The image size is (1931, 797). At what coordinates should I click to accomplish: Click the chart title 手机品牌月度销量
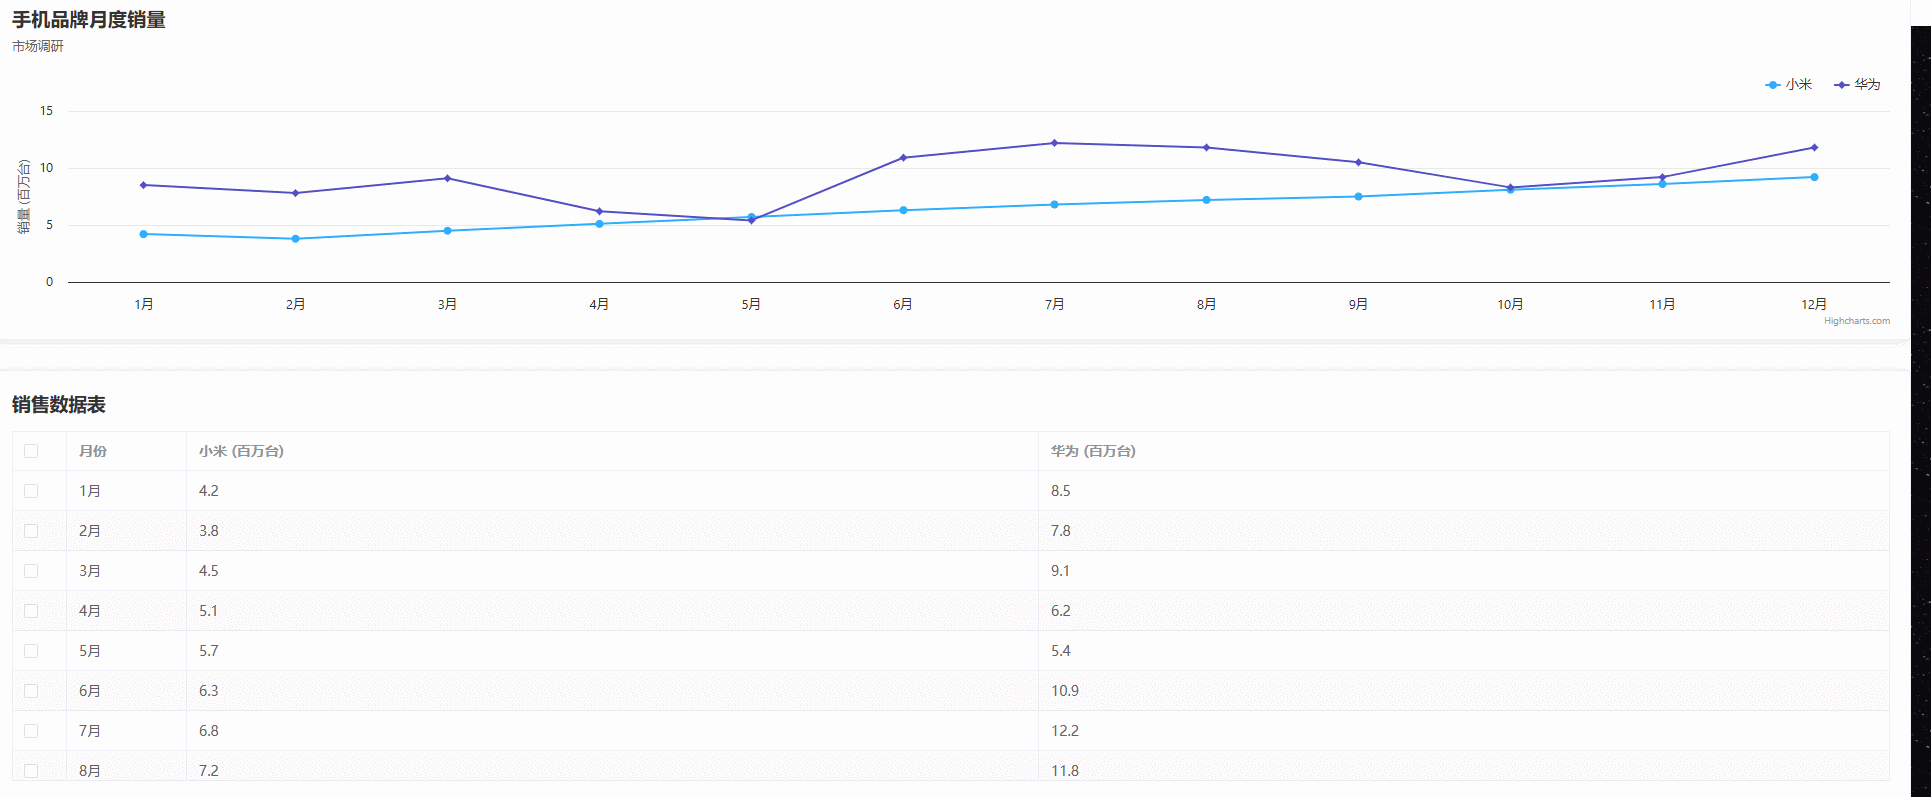click(x=89, y=20)
